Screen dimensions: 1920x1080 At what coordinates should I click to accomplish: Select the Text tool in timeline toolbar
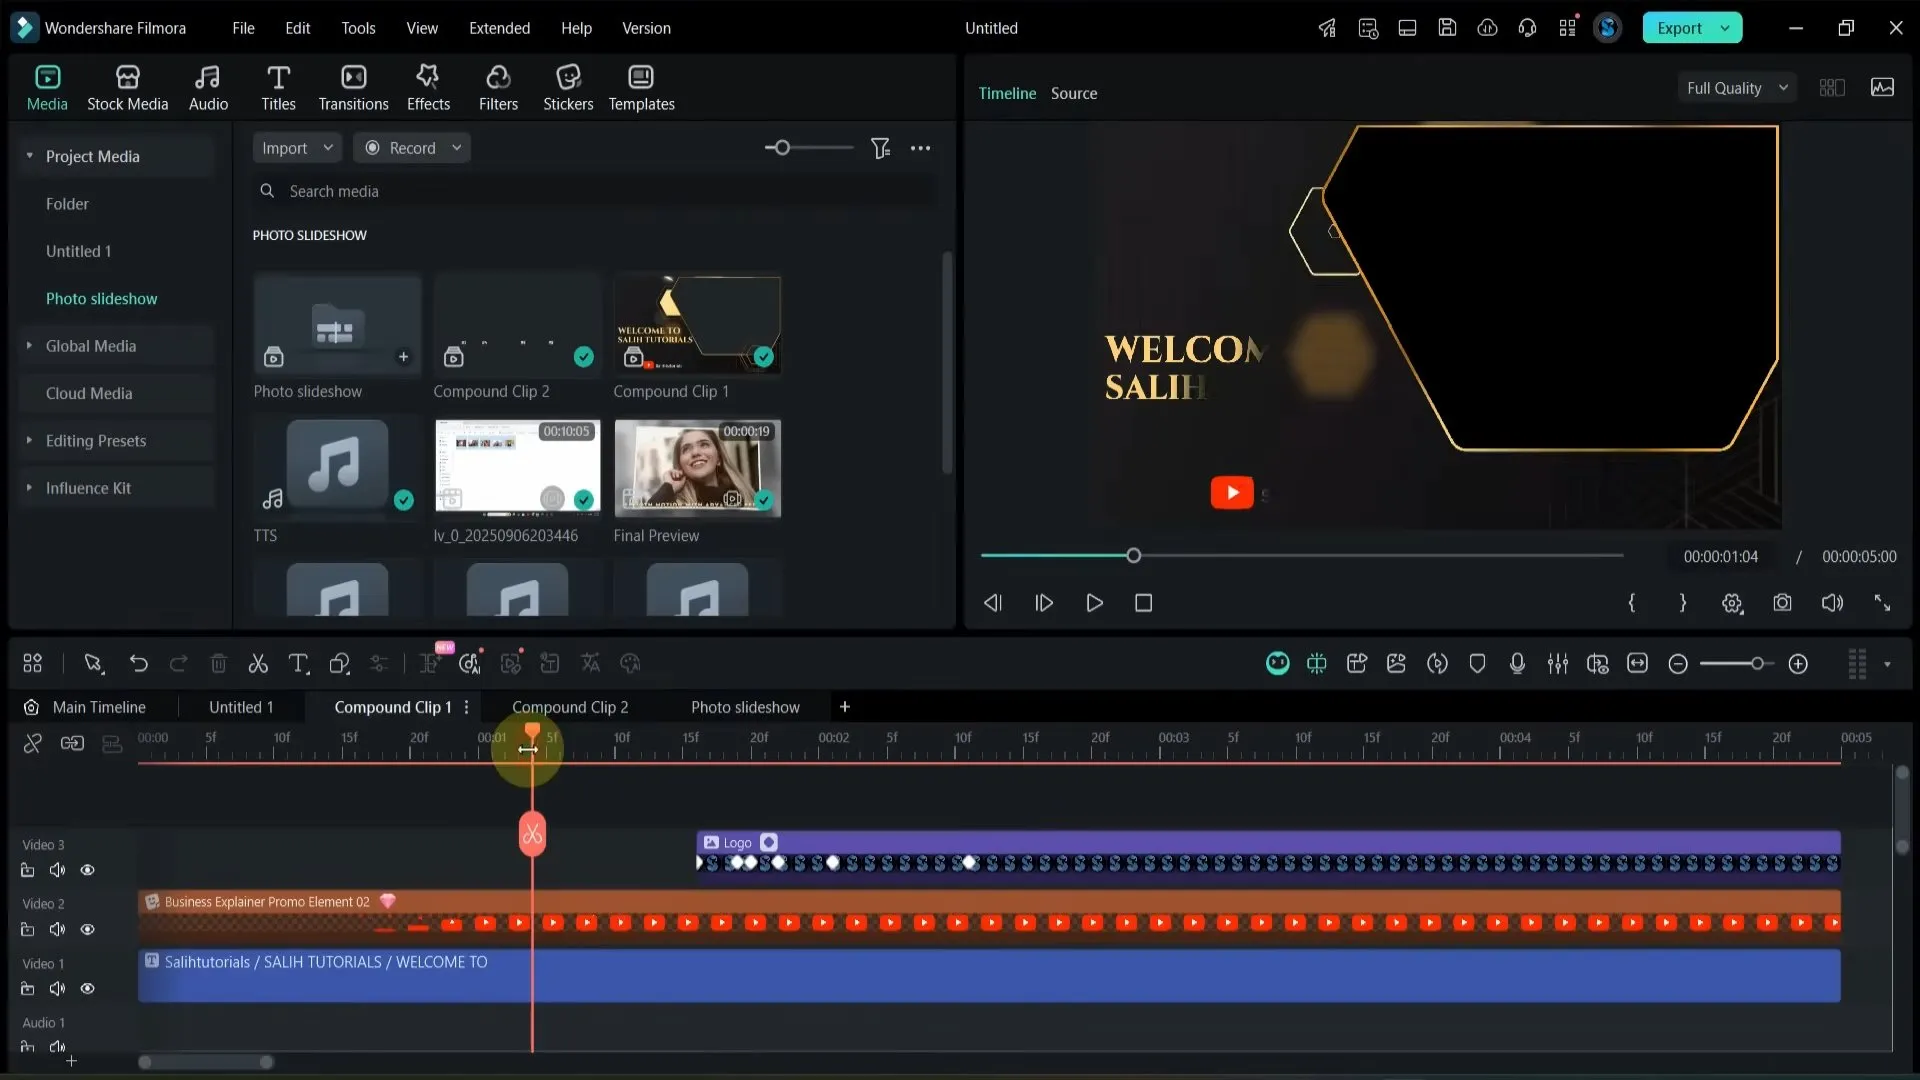click(298, 664)
